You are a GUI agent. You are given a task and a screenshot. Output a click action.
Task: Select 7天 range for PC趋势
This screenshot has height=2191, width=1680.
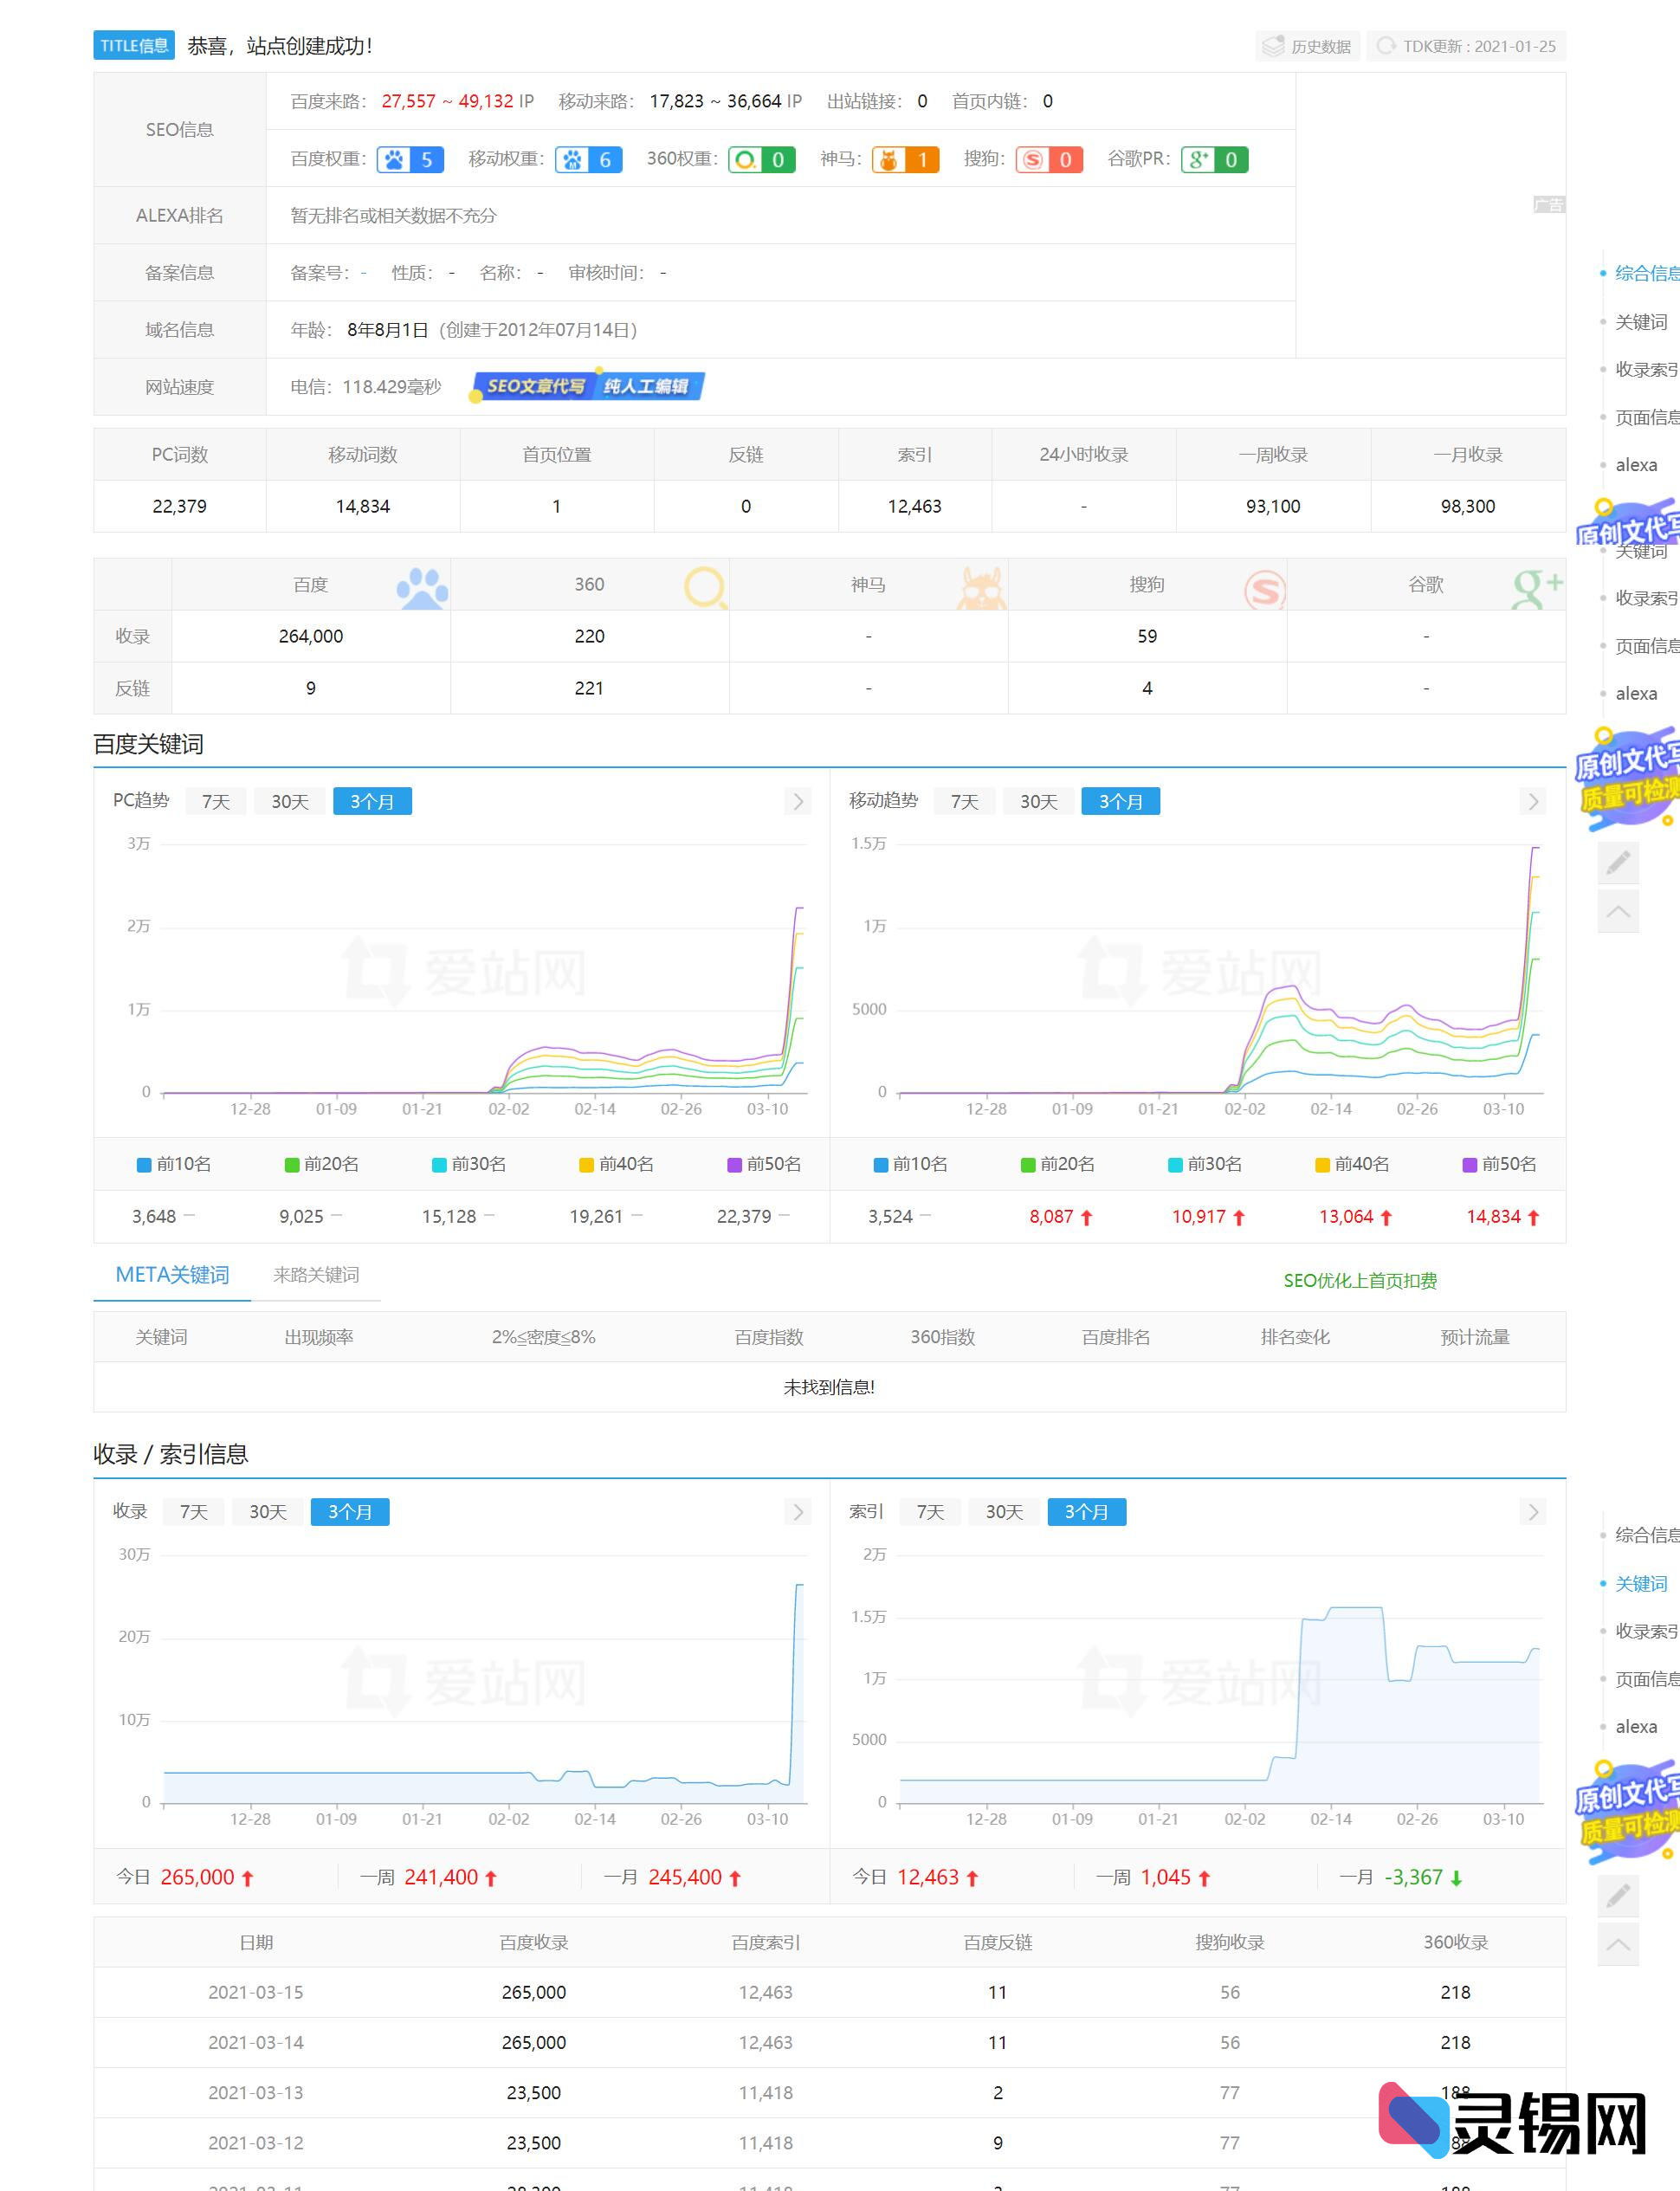click(x=216, y=802)
